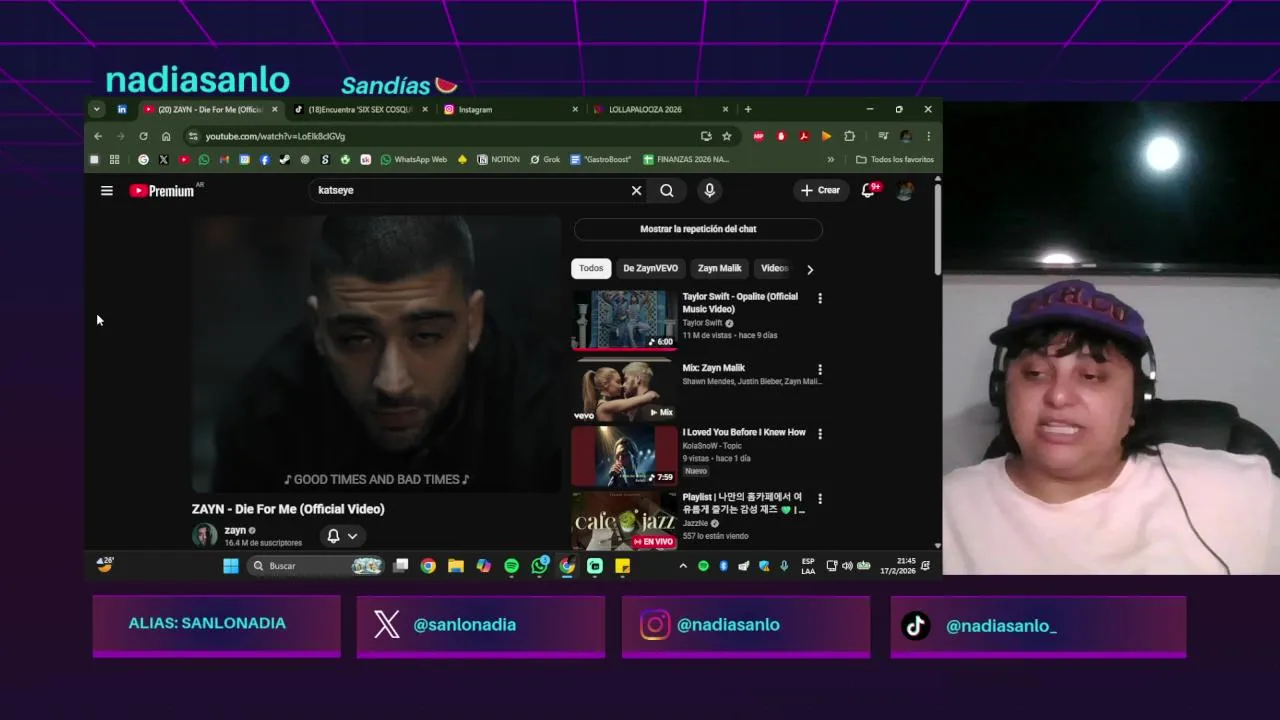Click the Zayn video player

(x=376, y=354)
